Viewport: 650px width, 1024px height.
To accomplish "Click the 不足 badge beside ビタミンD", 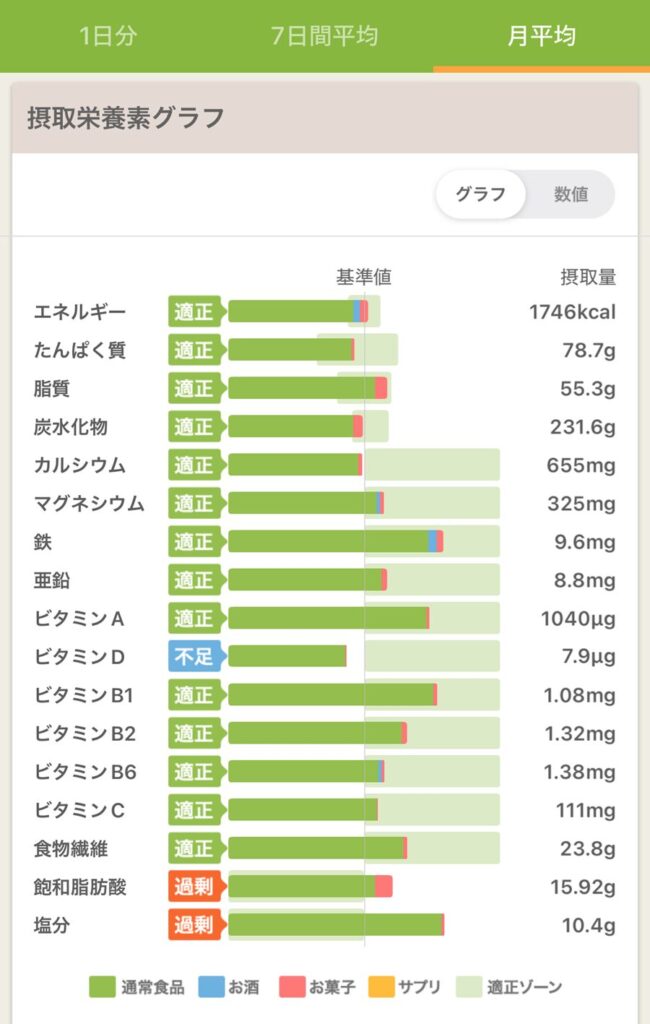I will [x=195, y=656].
